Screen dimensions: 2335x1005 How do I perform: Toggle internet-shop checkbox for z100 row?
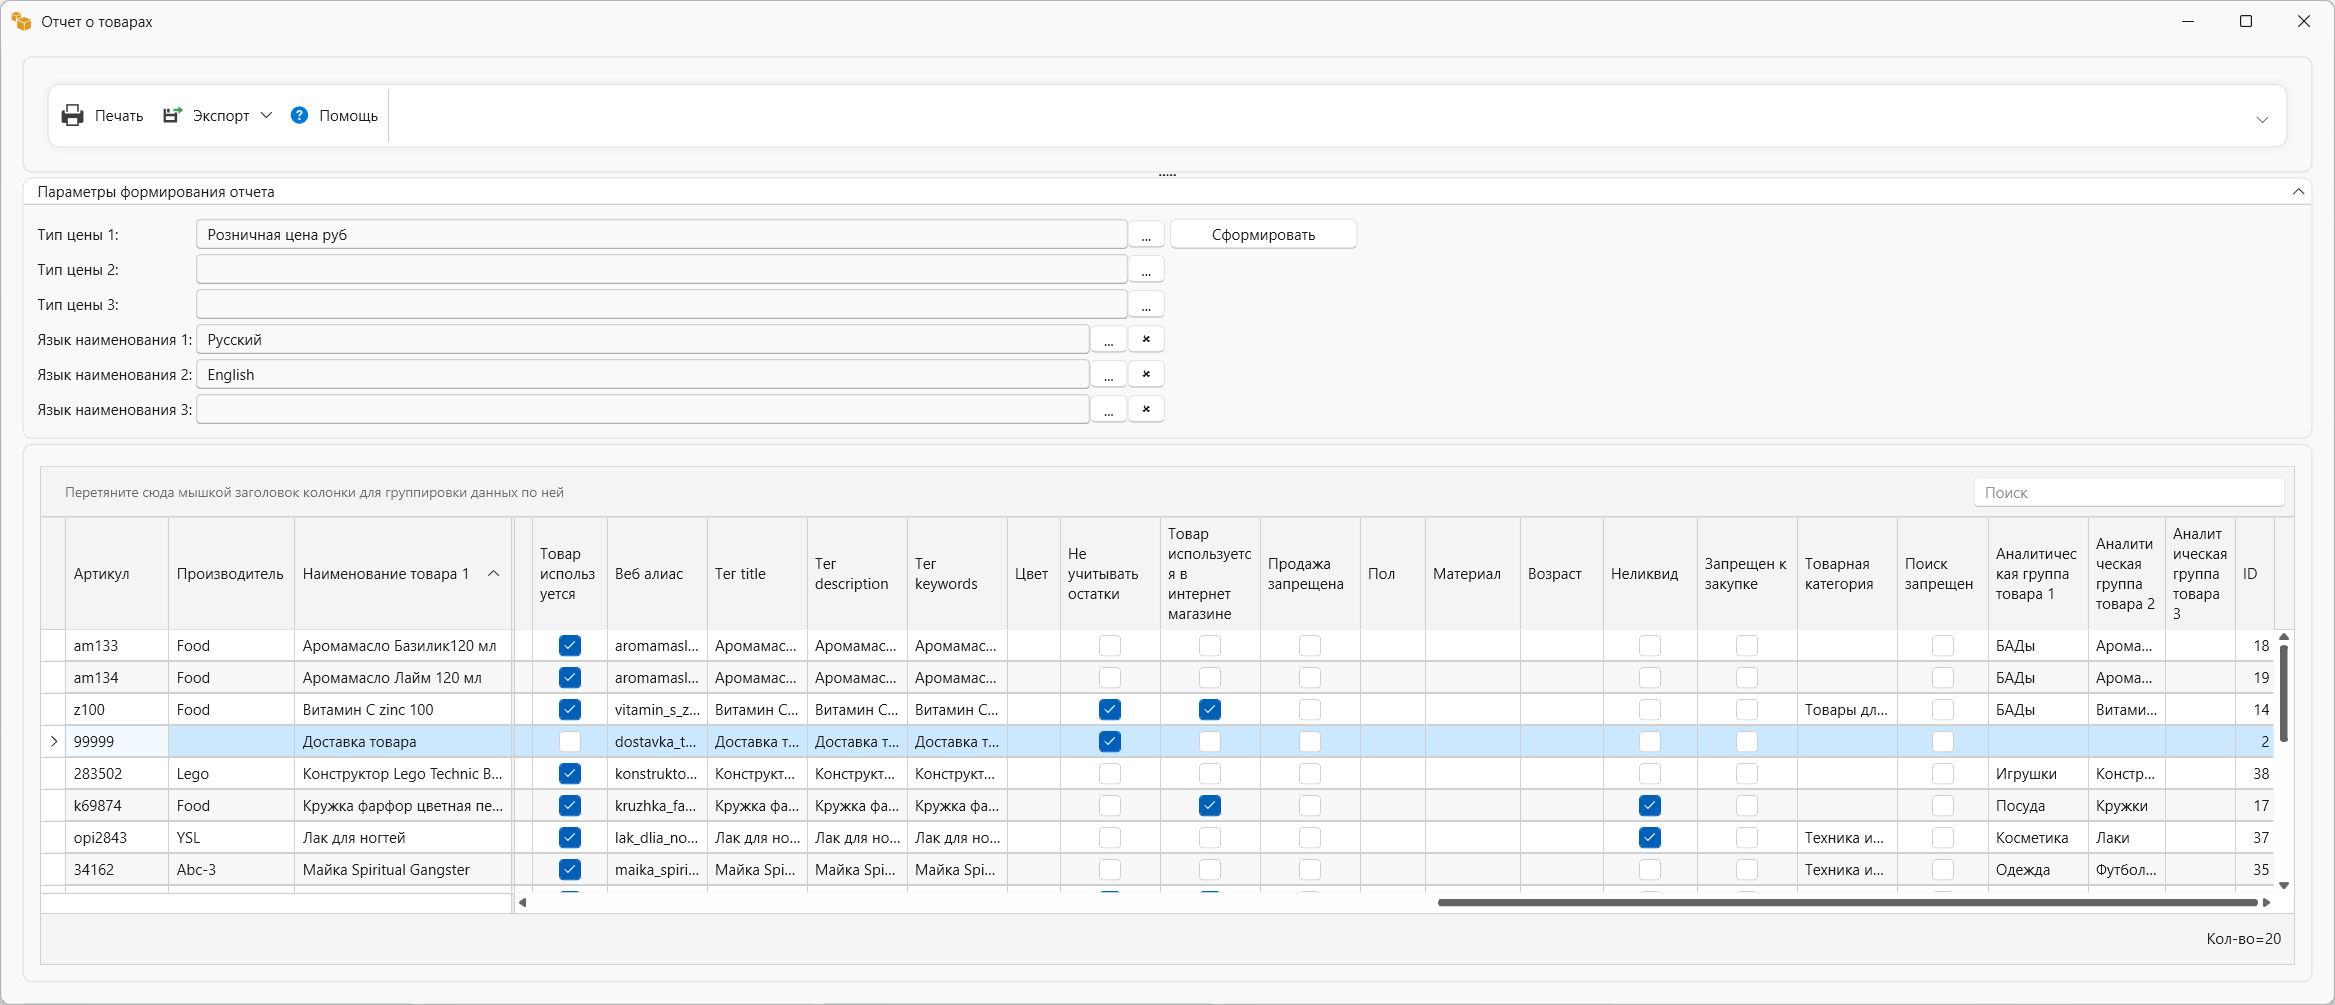(x=1210, y=710)
